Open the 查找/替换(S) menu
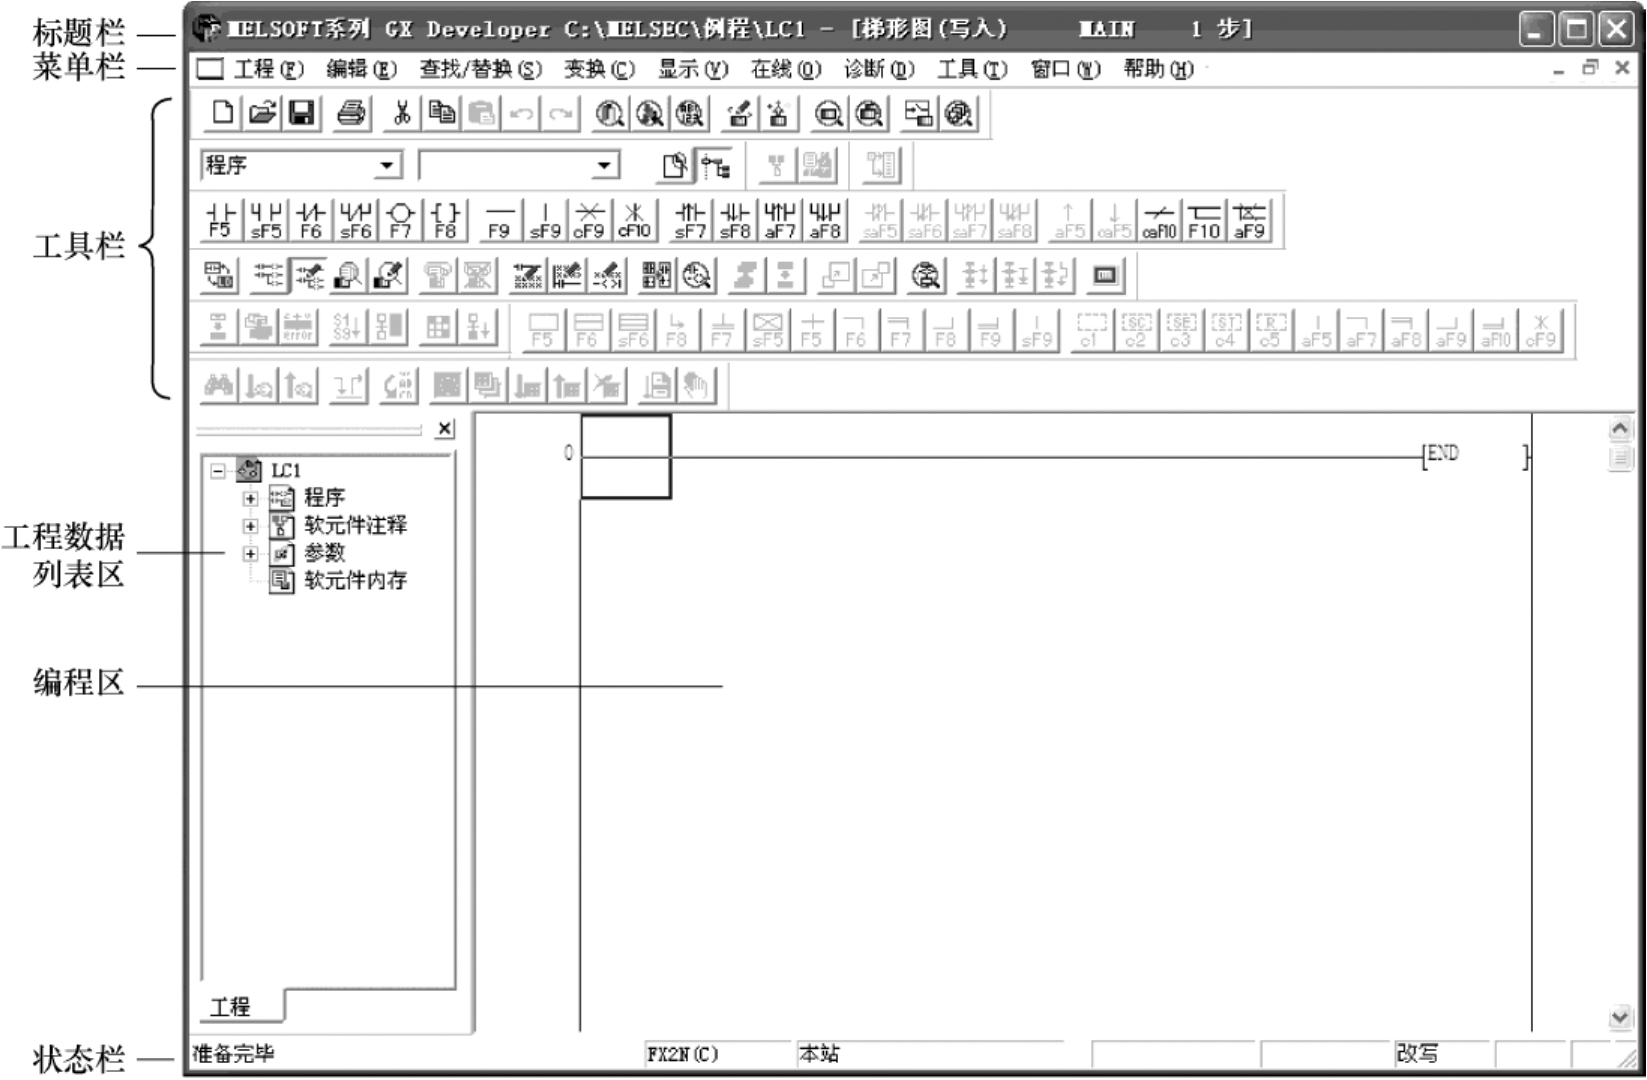The image size is (1647, 1080). point(480,69)
